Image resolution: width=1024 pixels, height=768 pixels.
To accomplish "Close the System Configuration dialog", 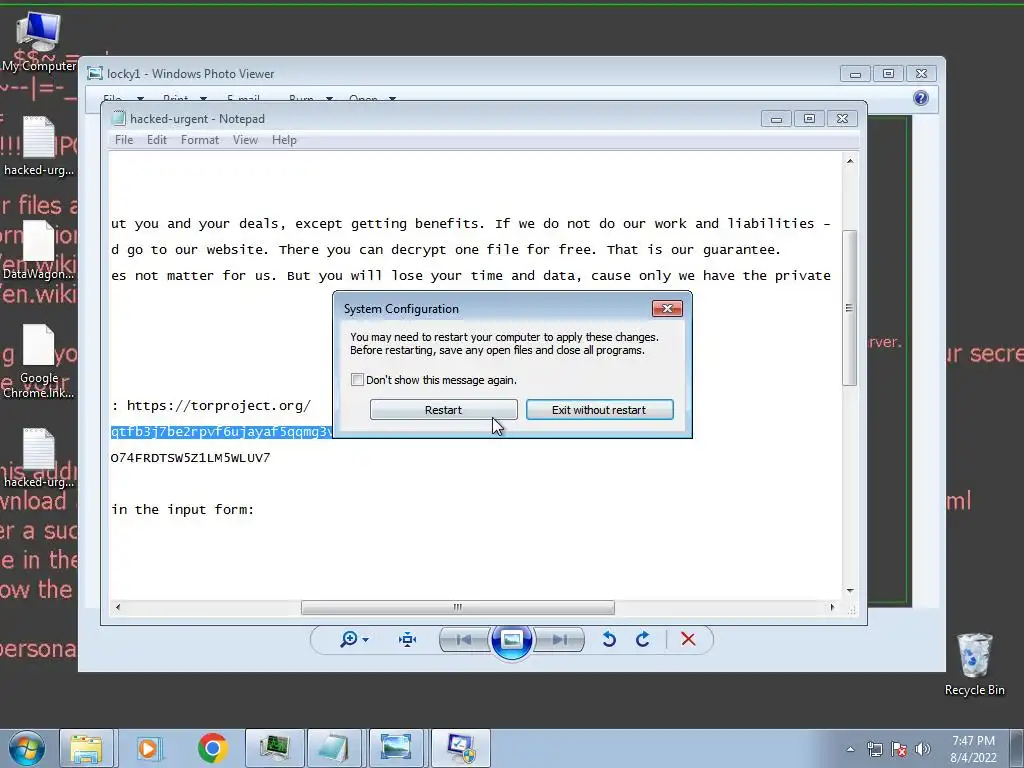I will point(667,308).
